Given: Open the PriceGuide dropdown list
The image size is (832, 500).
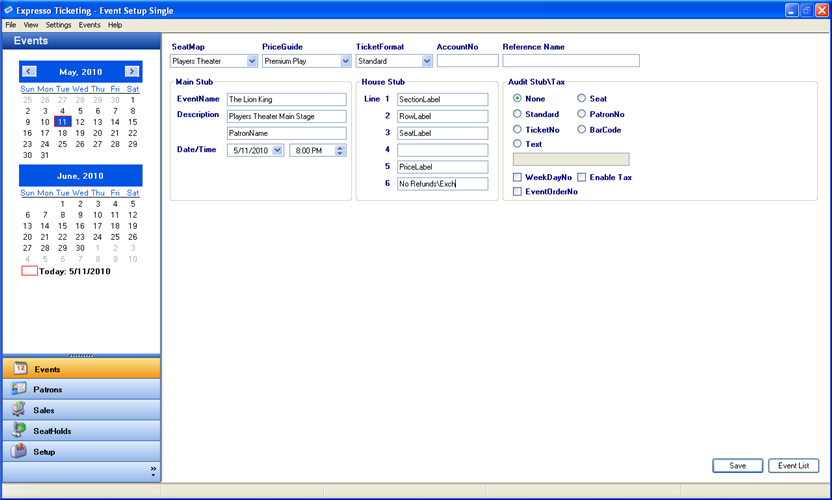Looking at the screenshot, I should 343,61.
